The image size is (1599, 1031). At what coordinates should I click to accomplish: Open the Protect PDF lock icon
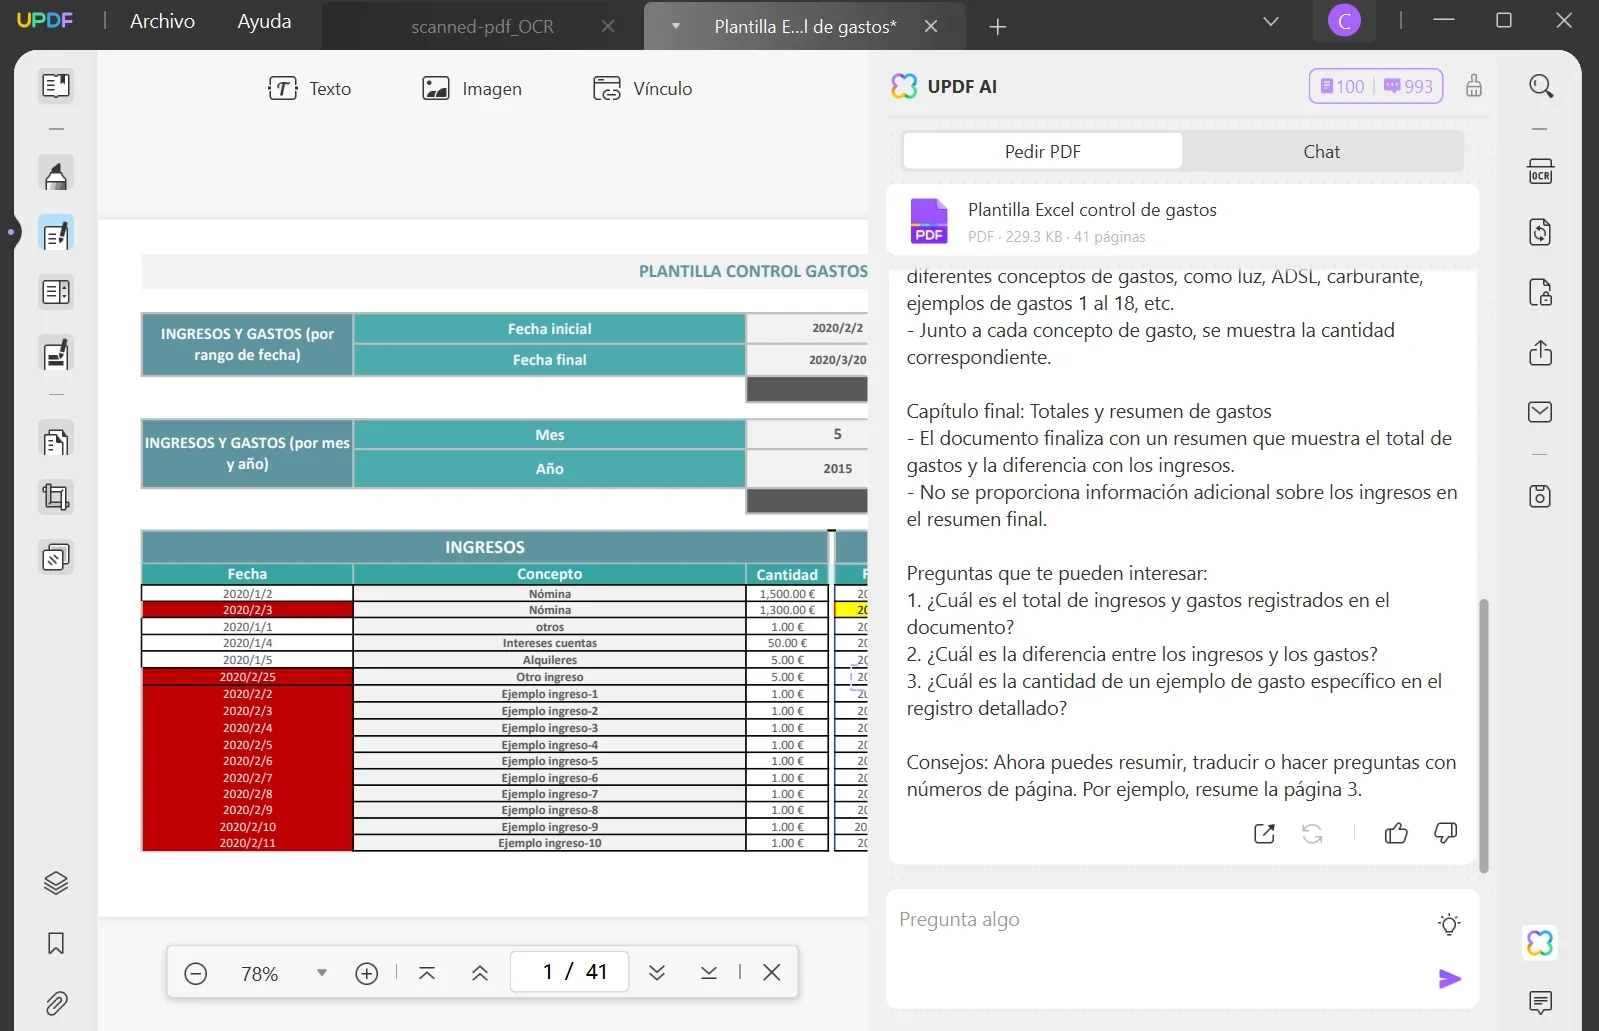coord(1541,292)
